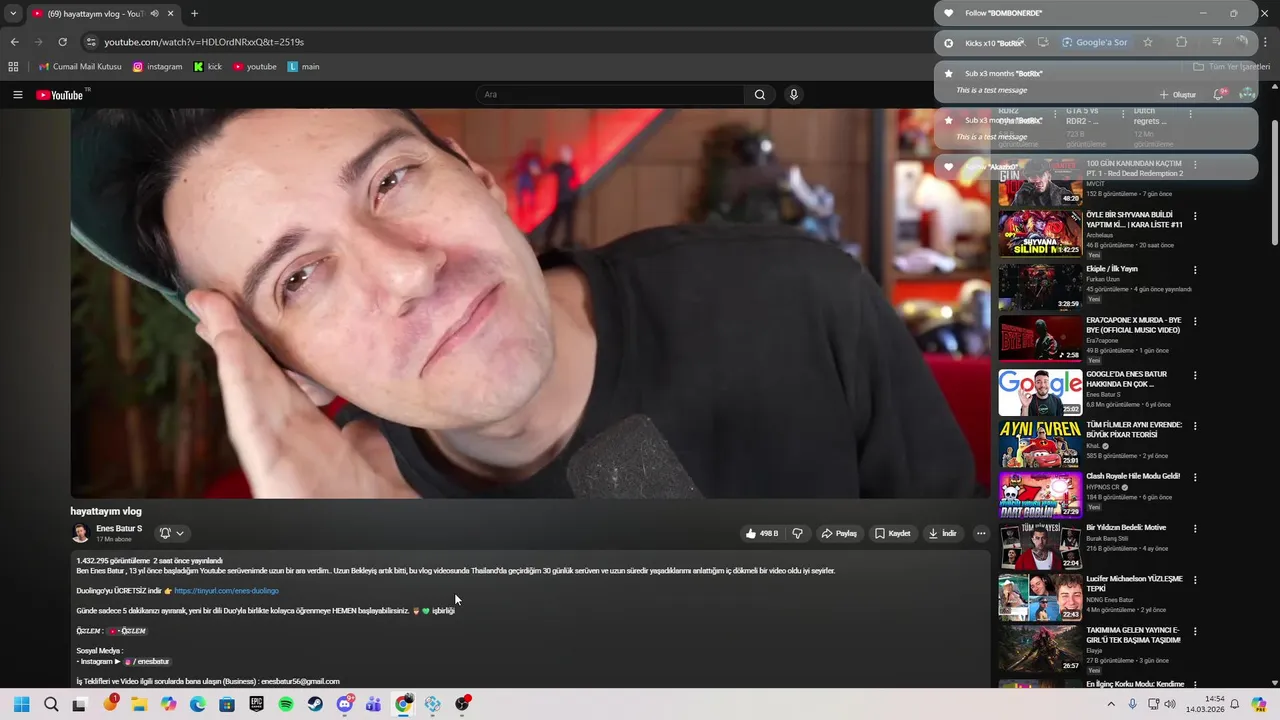Open Chrome extensions puzzle icon
Image resolution: width=1280 pixels, height=720 pixels.
[x=1181, y=42]
